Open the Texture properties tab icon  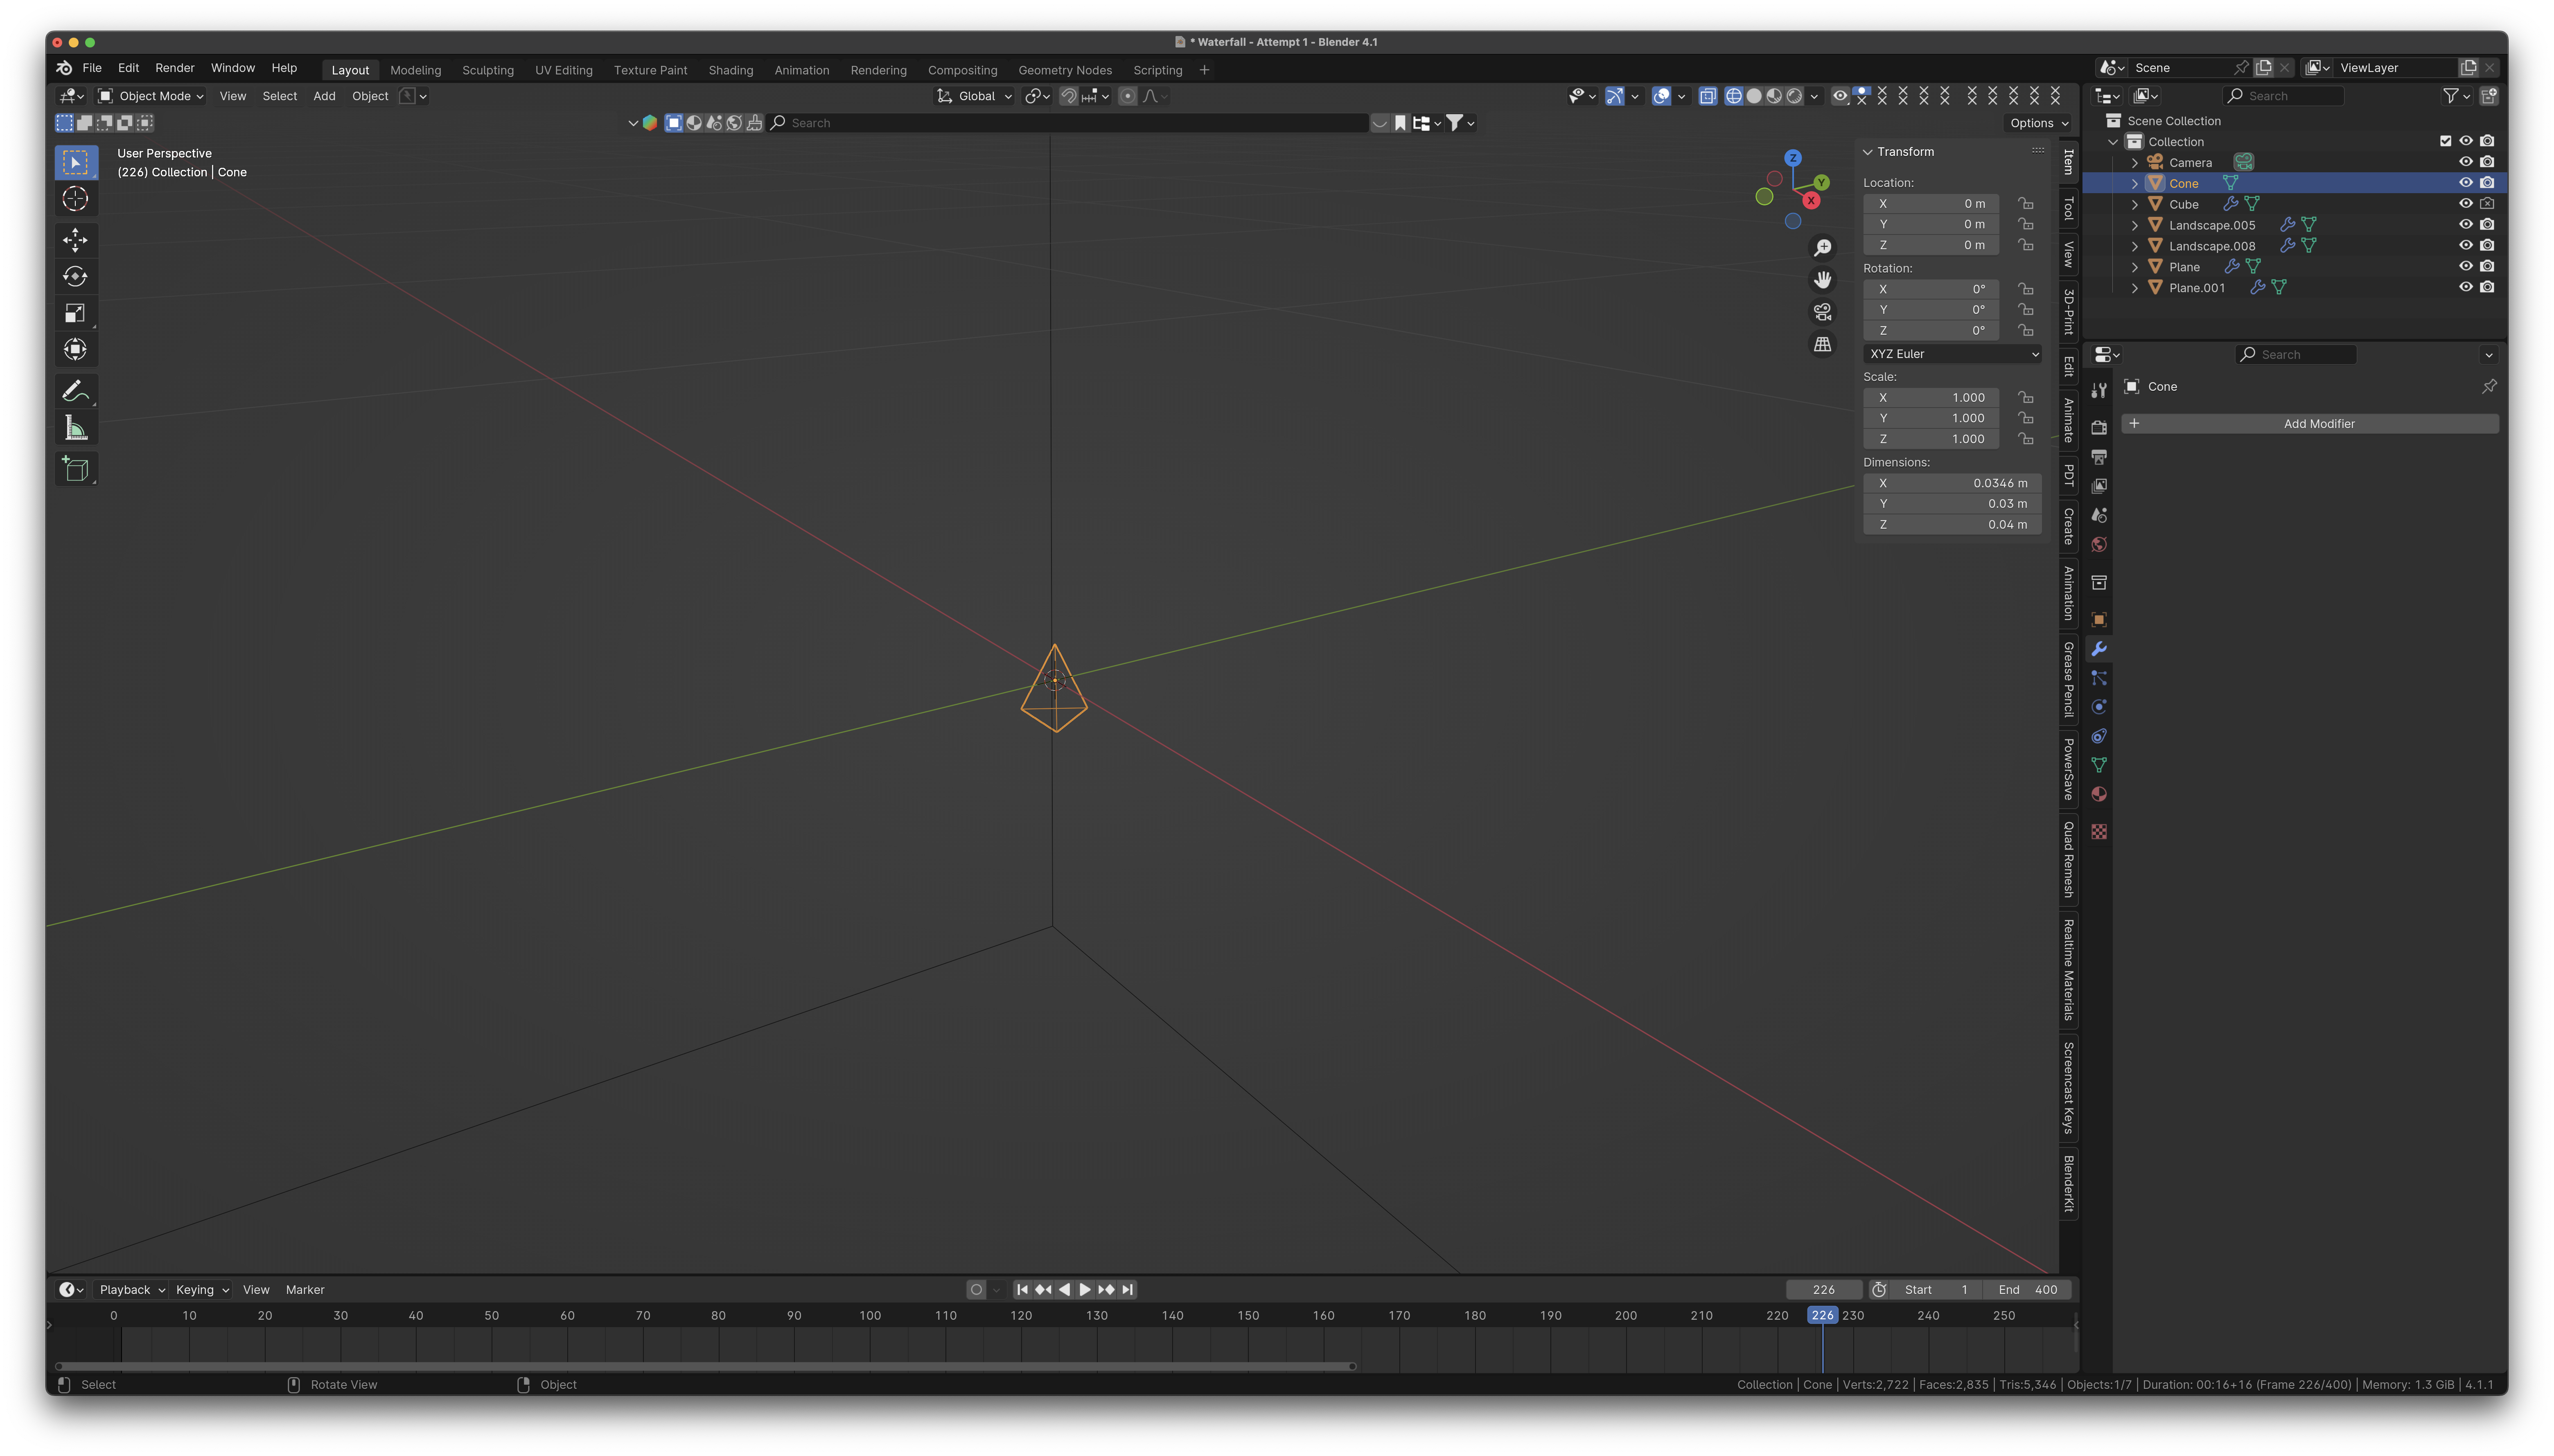(x=2099, y=832)
